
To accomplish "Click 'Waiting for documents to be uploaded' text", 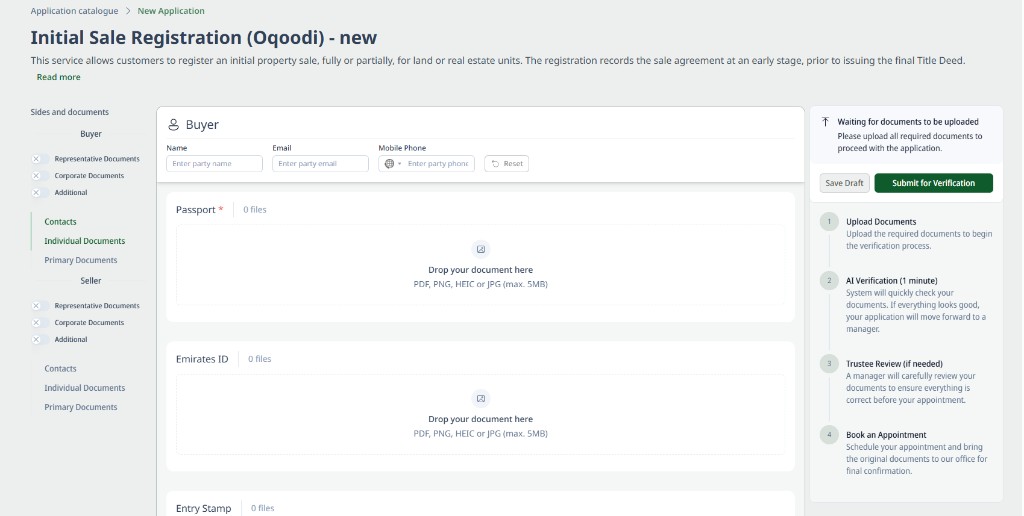I will coord(908,122).
